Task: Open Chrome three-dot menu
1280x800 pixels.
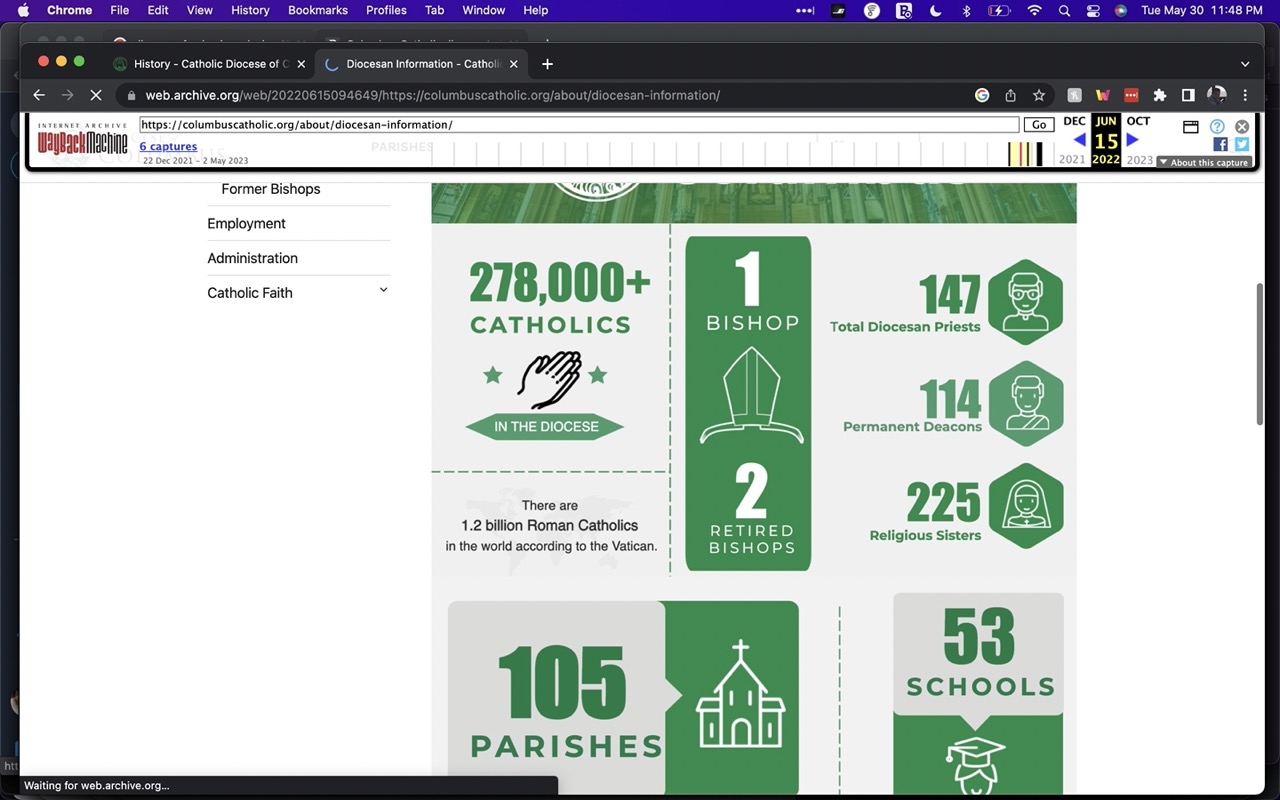Action: click(x=1245, y=95)
